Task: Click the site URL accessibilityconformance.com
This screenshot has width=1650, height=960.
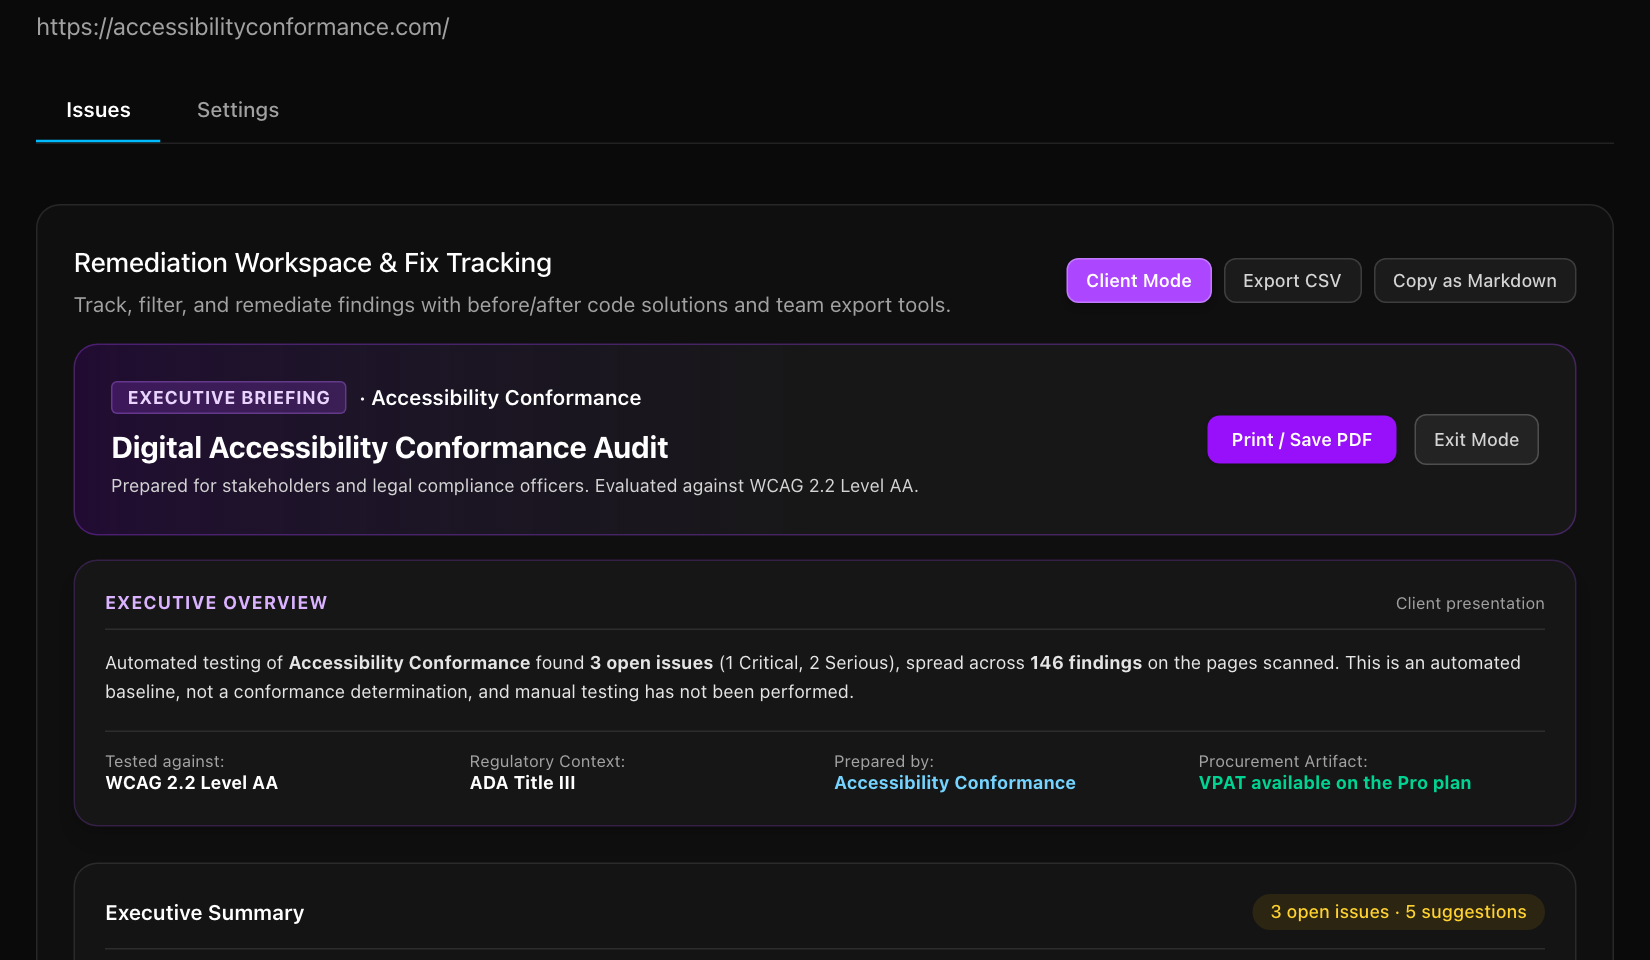Action: tap(243, 27)
